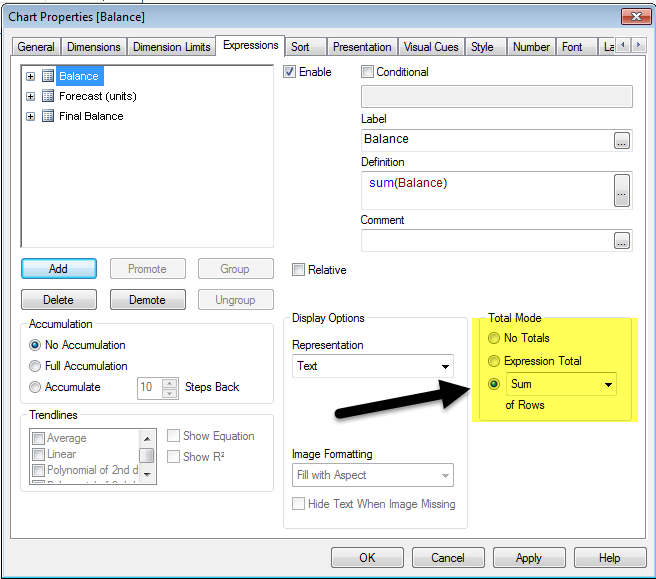
Task: Expand the Forecast (units) expression node
Action: pyautogui.click(x=31, y=96)
